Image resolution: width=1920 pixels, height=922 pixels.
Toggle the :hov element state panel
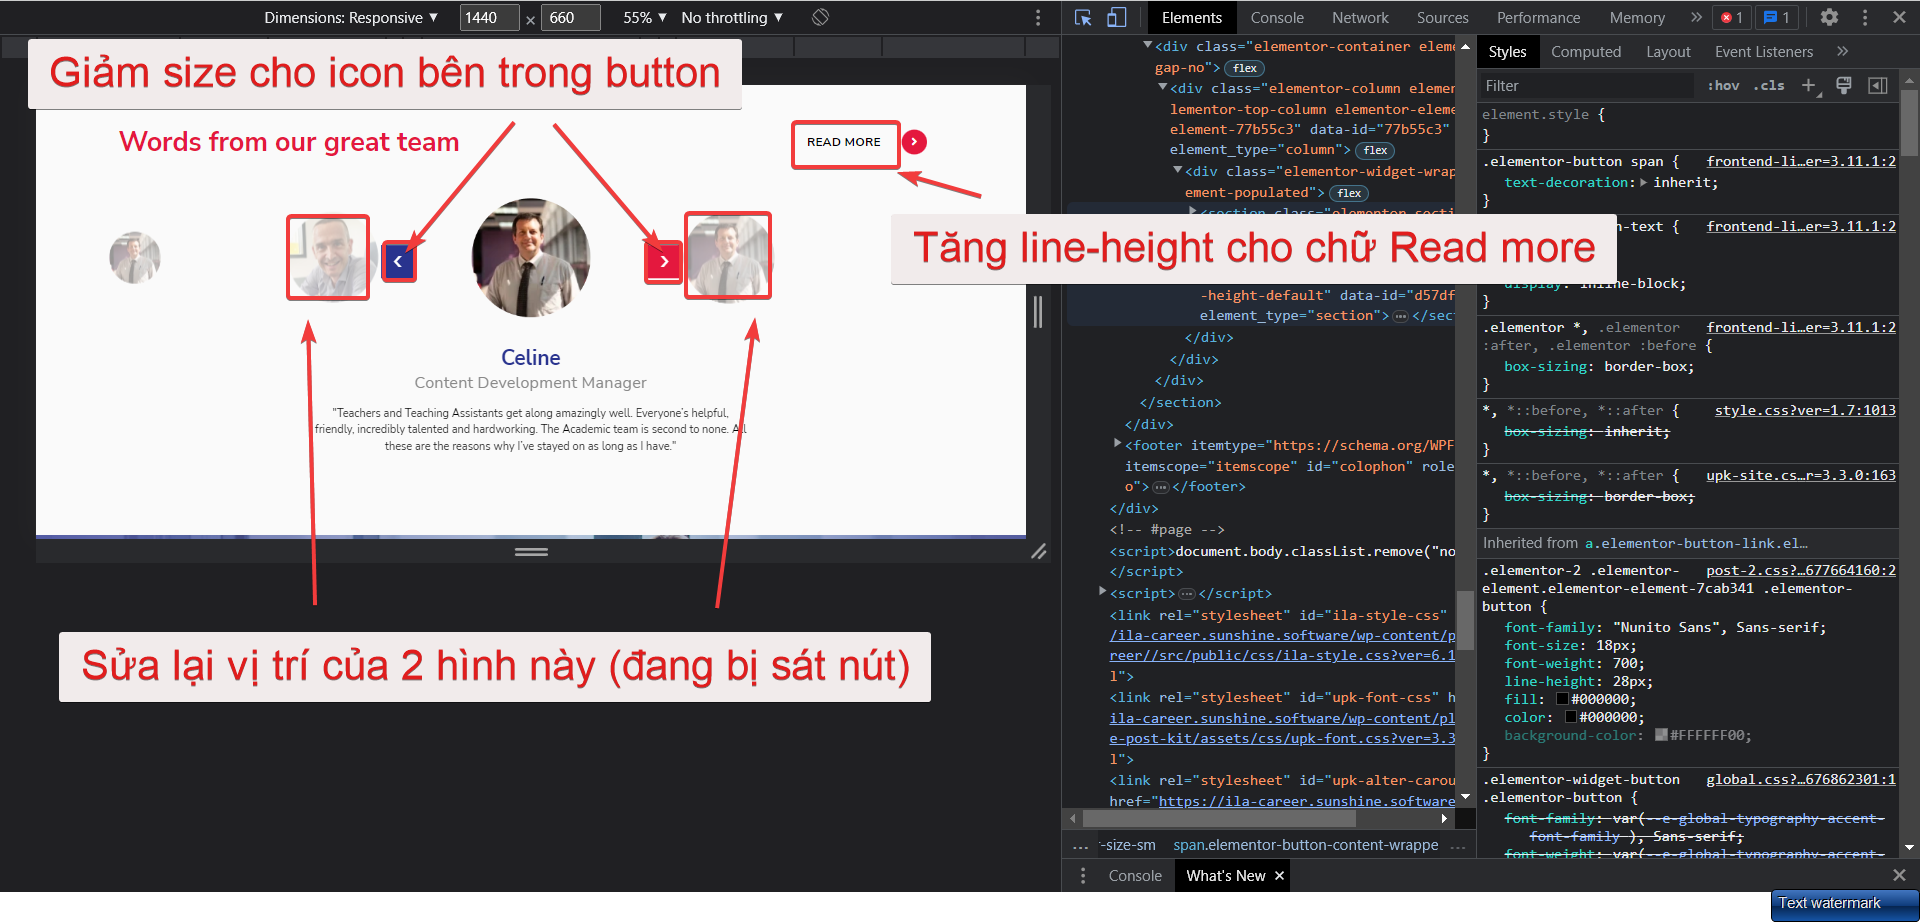tap(1723, 86)
